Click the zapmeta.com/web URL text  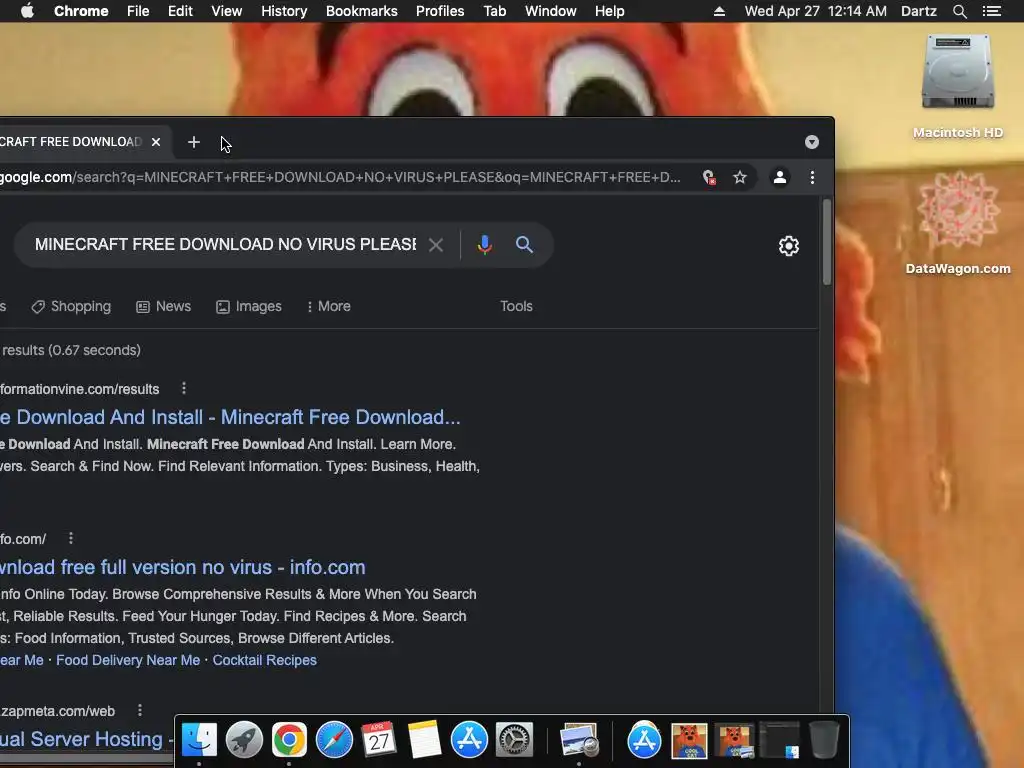point(58,711)
